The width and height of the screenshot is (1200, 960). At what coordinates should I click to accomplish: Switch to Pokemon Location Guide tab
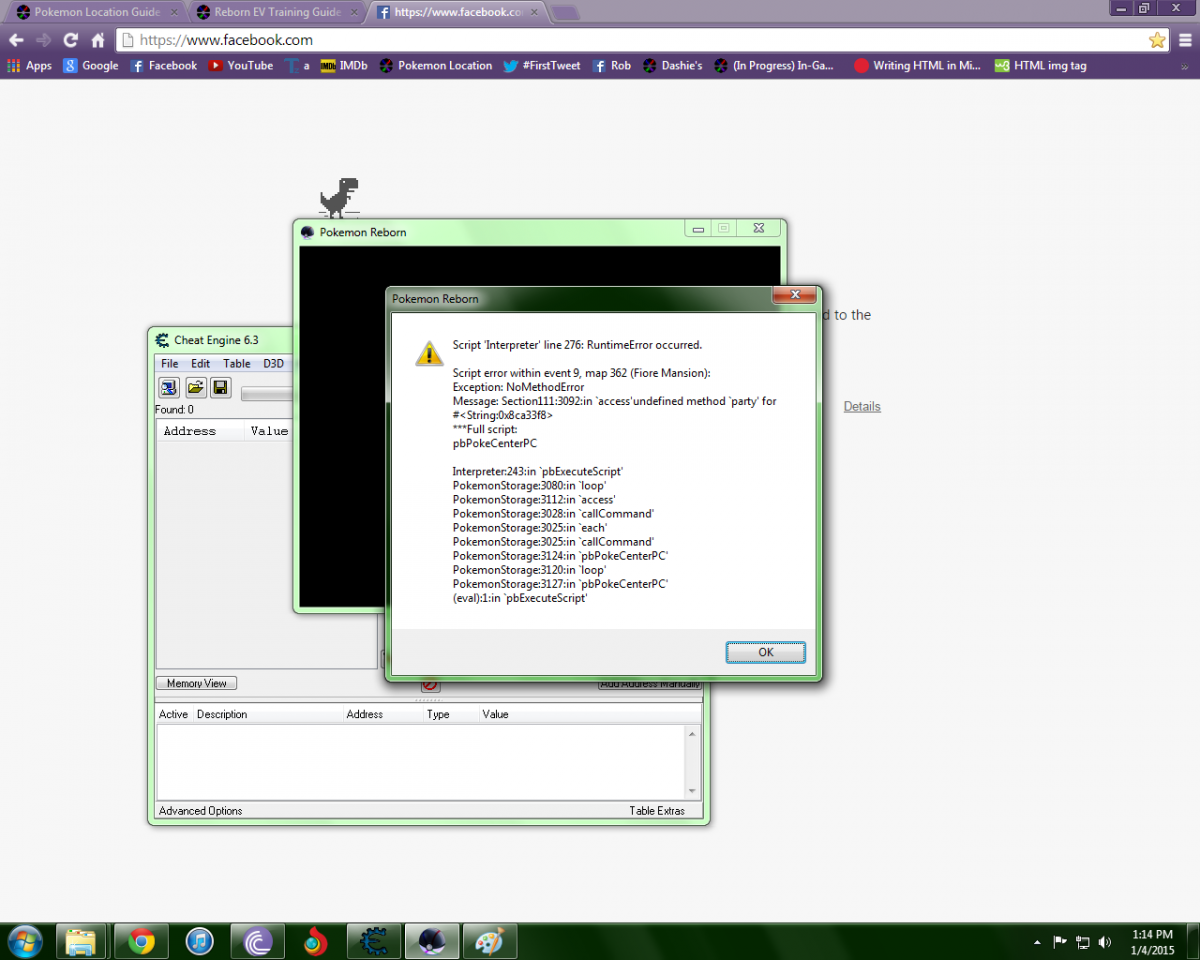94,12
